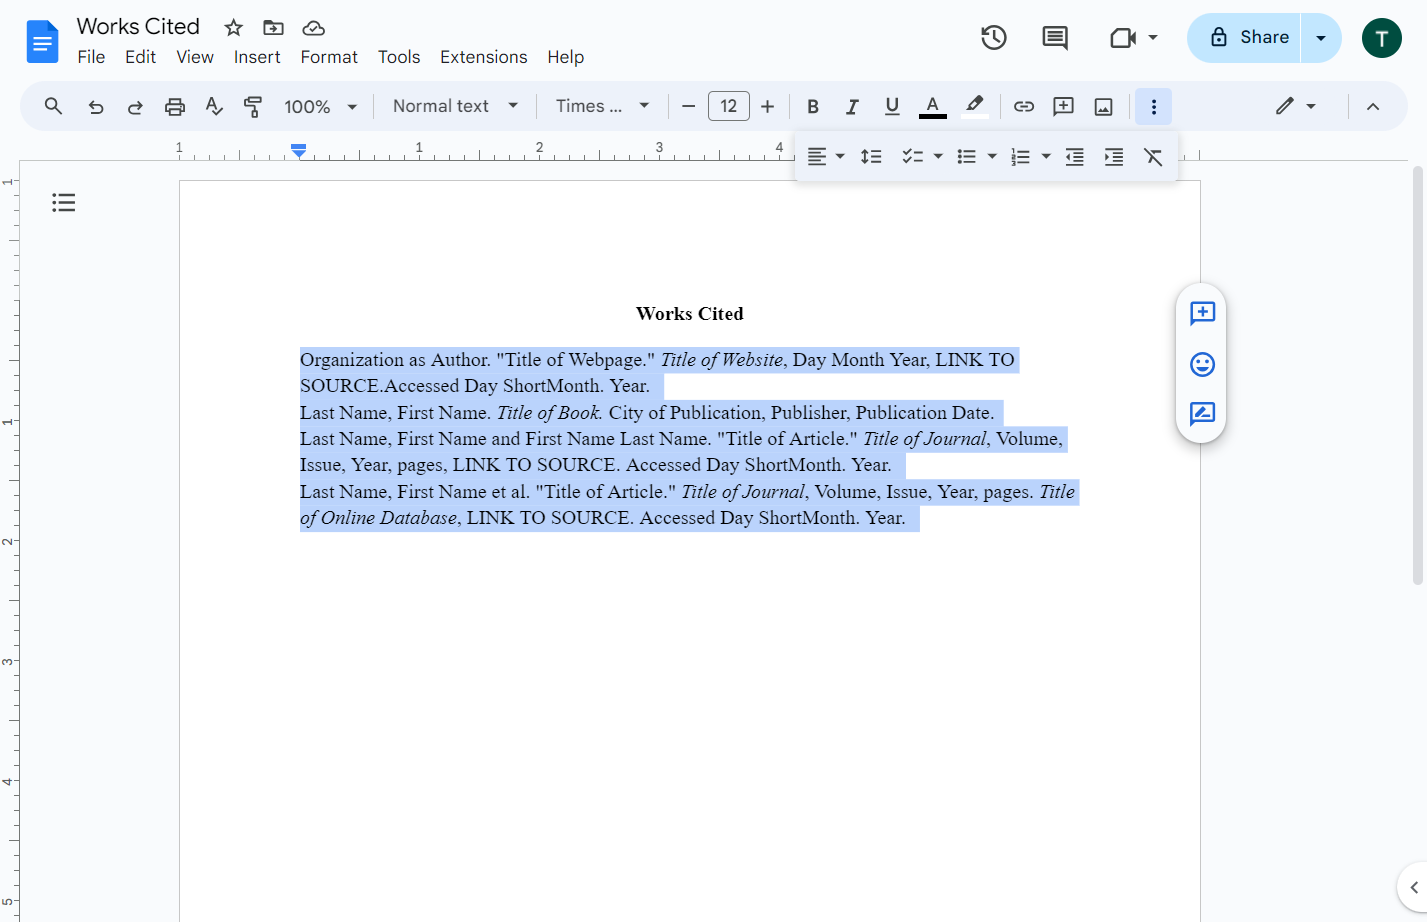Expand the bulleted list options arrow
1427x922 pixels.
[x=992, y=157]
